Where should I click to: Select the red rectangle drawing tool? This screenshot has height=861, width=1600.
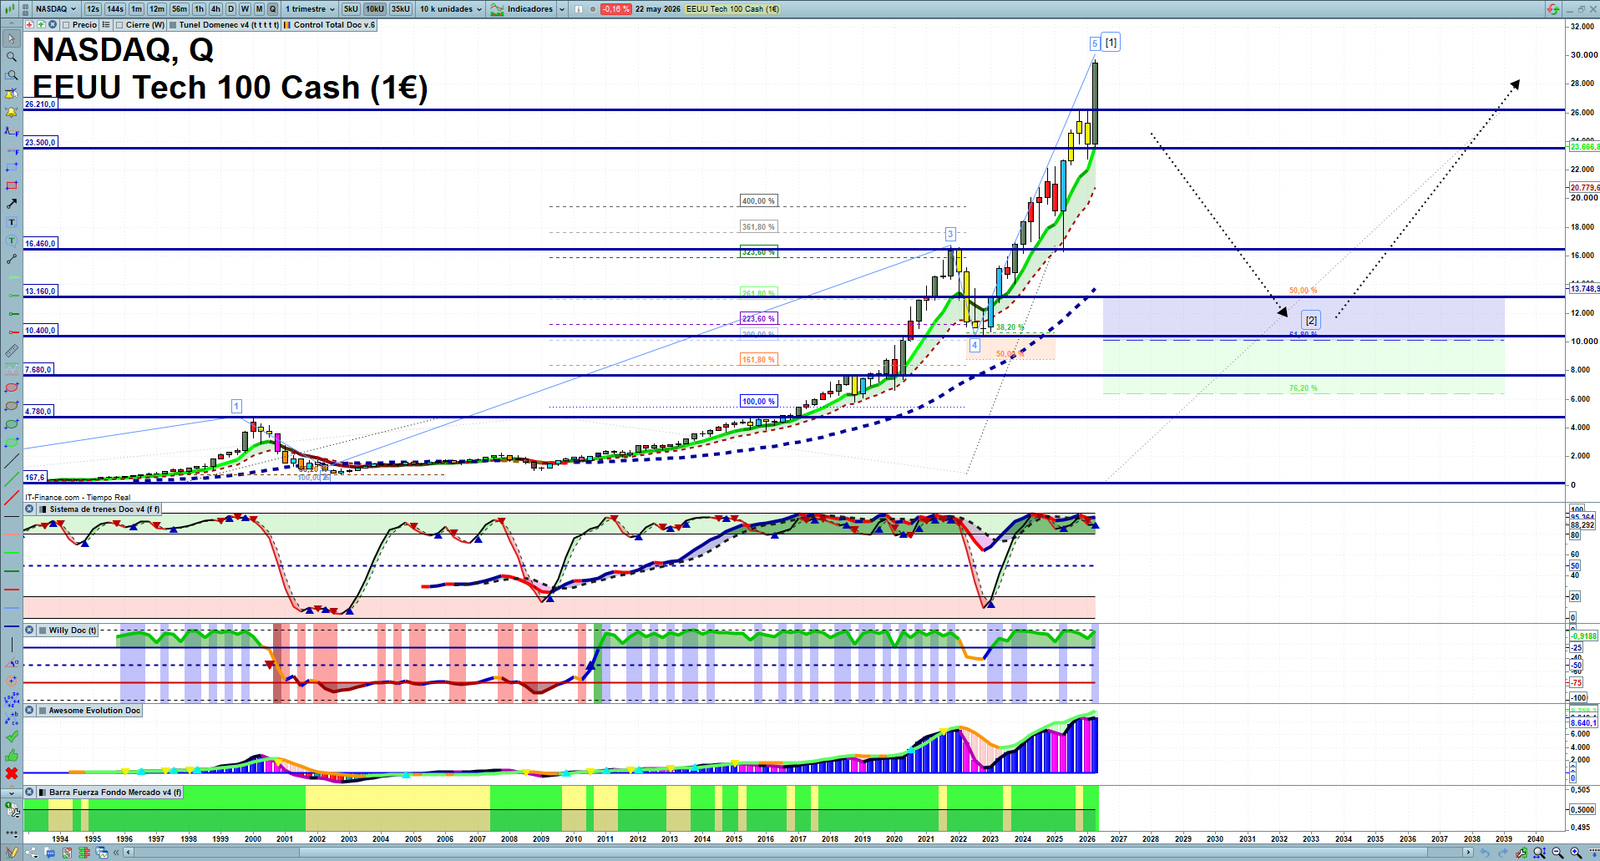(12, 185)
